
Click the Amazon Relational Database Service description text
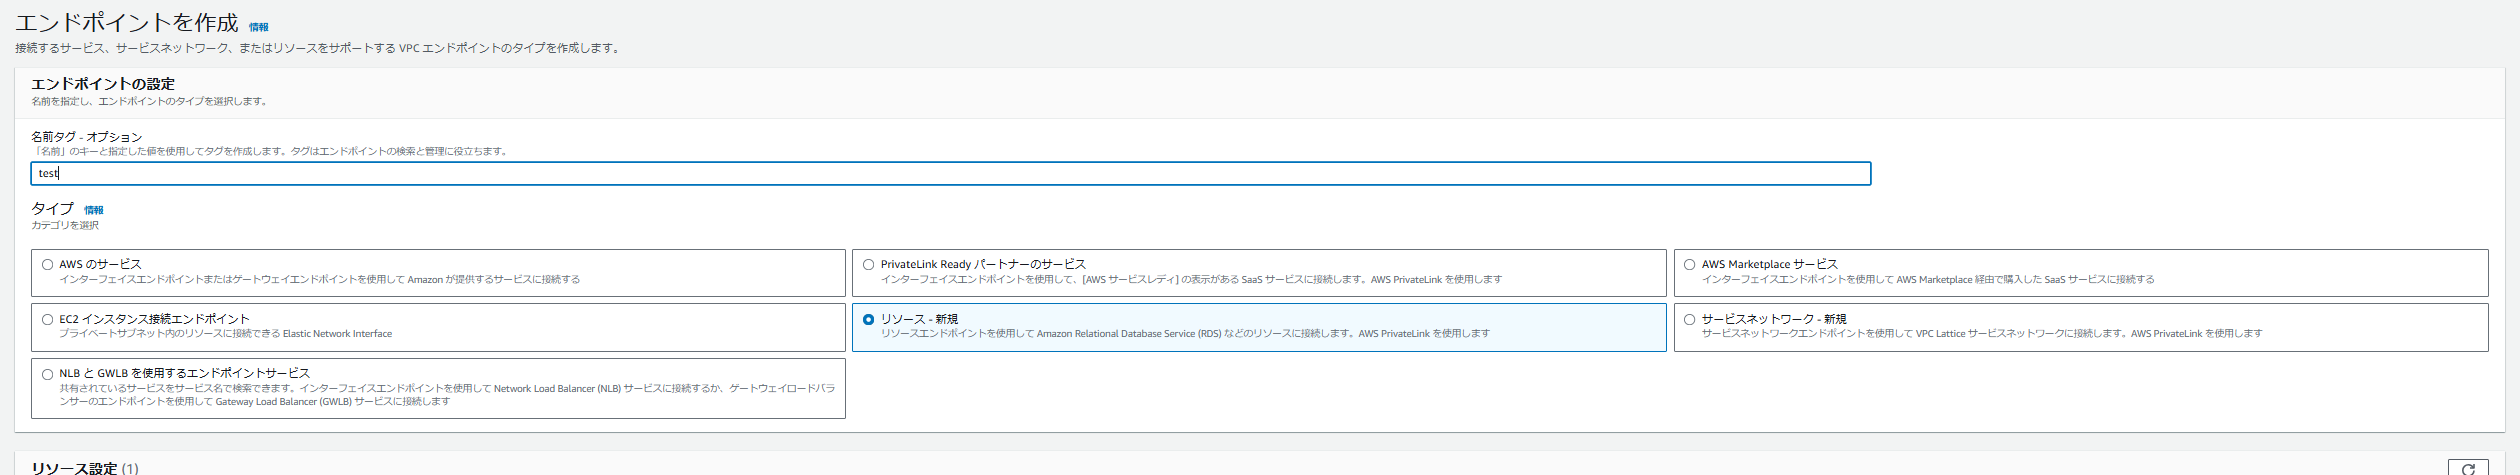(1185, 334)
